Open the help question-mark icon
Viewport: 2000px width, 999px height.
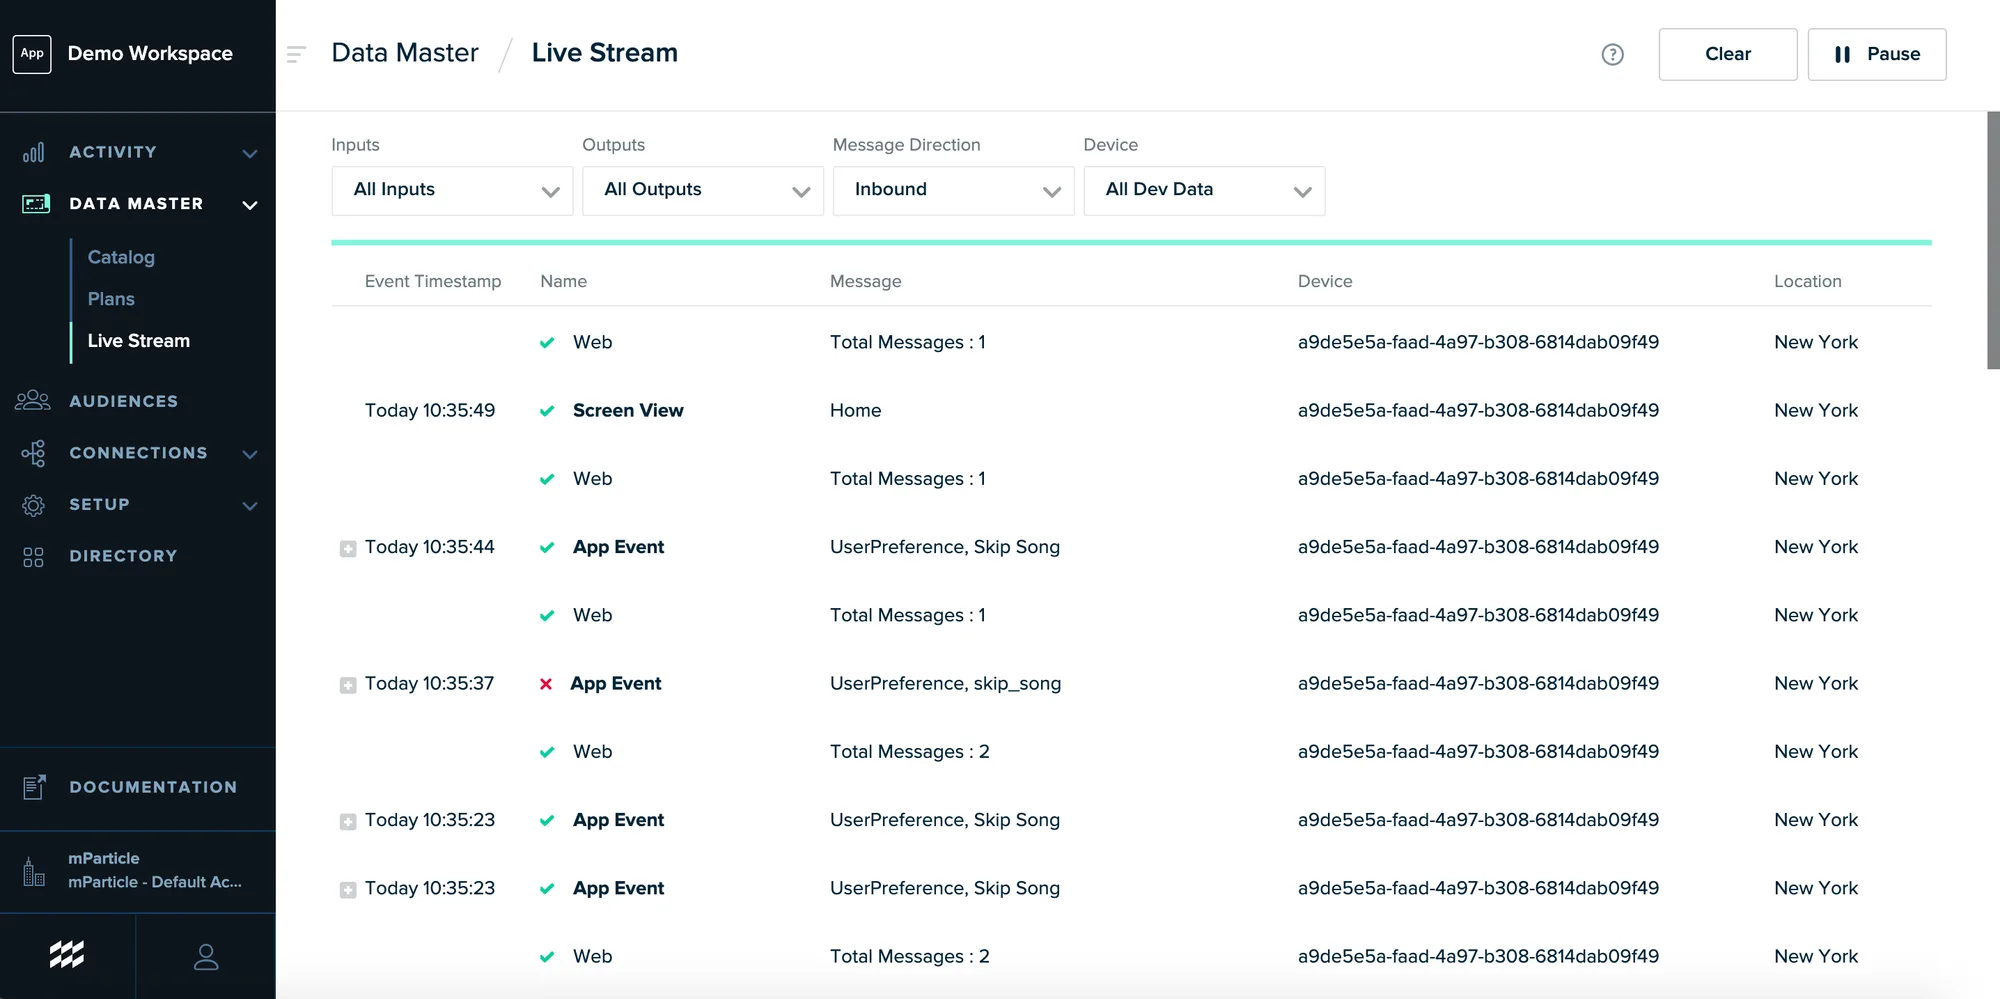pyautogui.click(x=1612, y=54)
